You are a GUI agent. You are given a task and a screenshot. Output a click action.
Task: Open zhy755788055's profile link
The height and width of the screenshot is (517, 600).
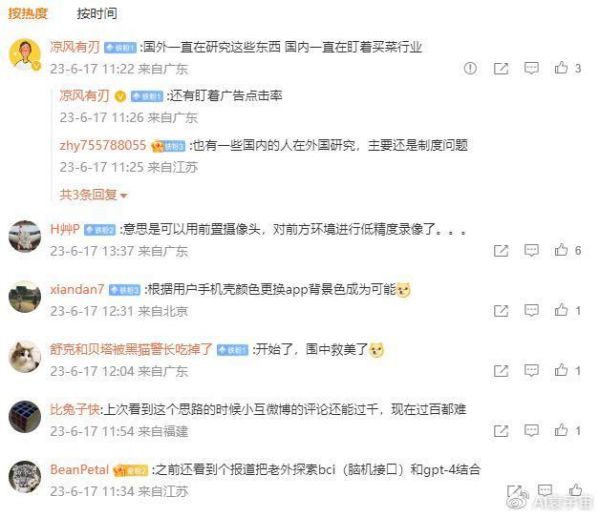coord(103,145)
